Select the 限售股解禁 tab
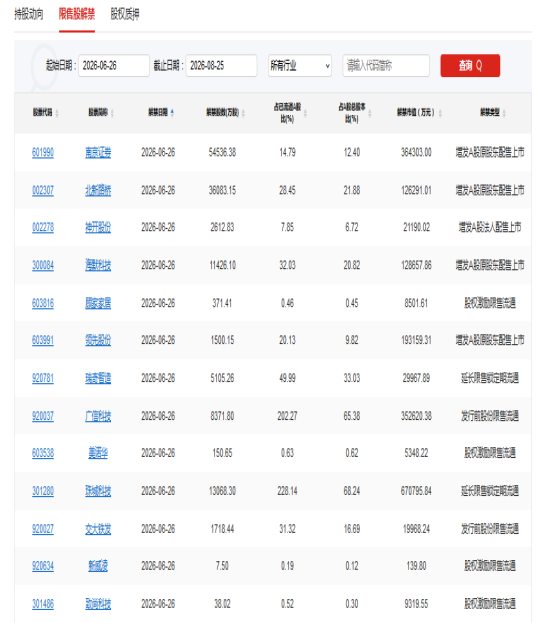This screenshot has height=623, width=549. (x=77, y=14)
